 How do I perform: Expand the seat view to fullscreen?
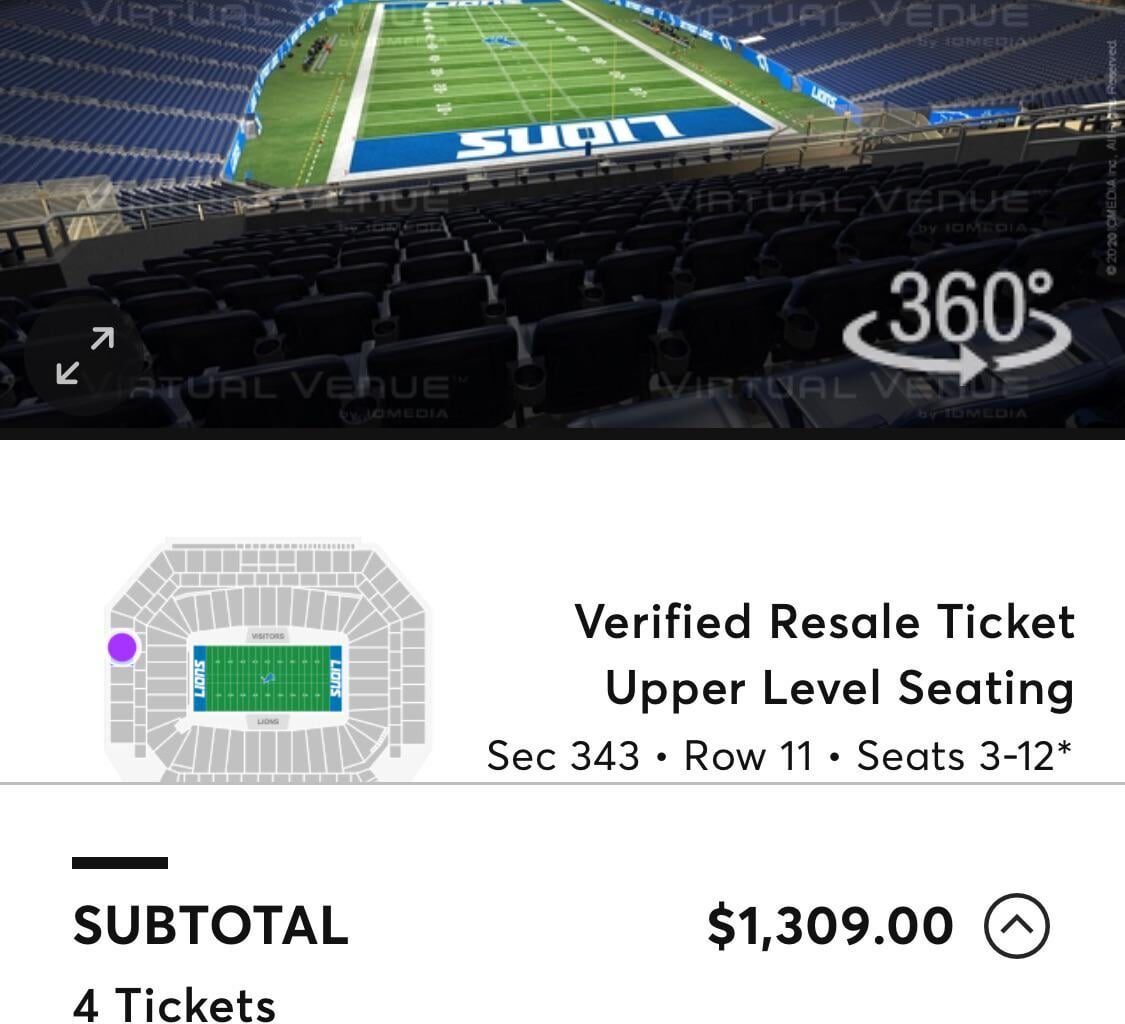tap(85, 357)
